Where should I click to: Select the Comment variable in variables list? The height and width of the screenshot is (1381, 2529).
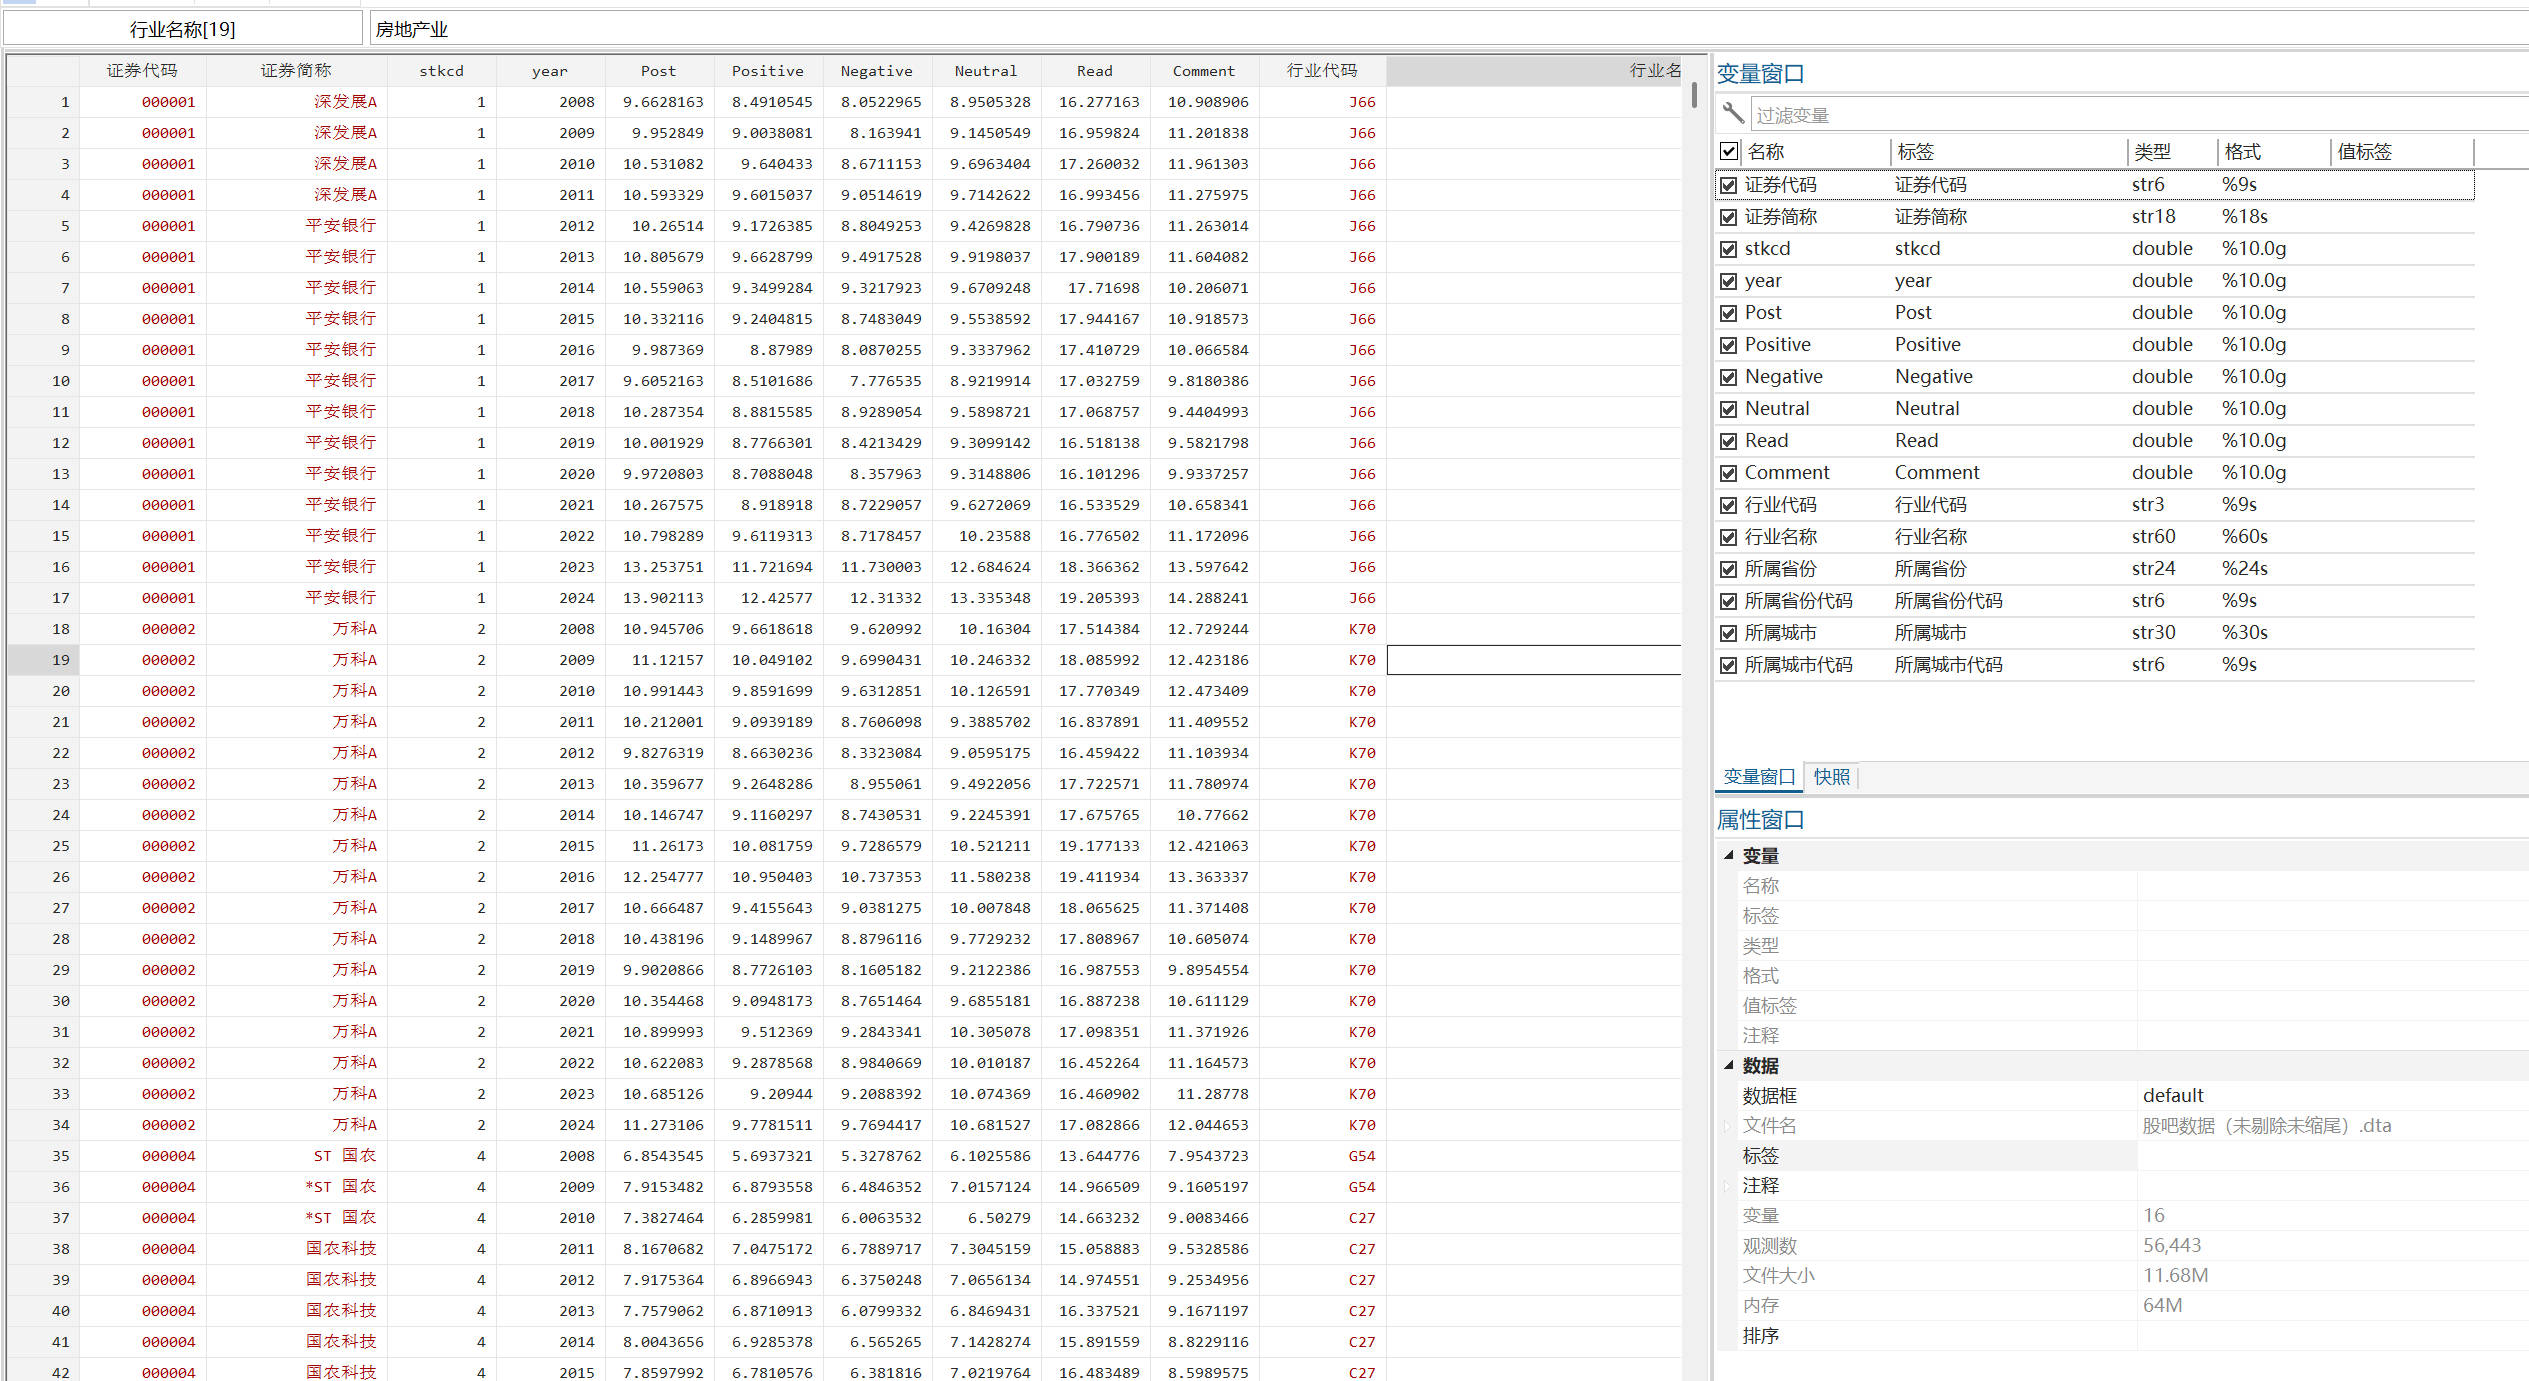tap(1787, 473)
